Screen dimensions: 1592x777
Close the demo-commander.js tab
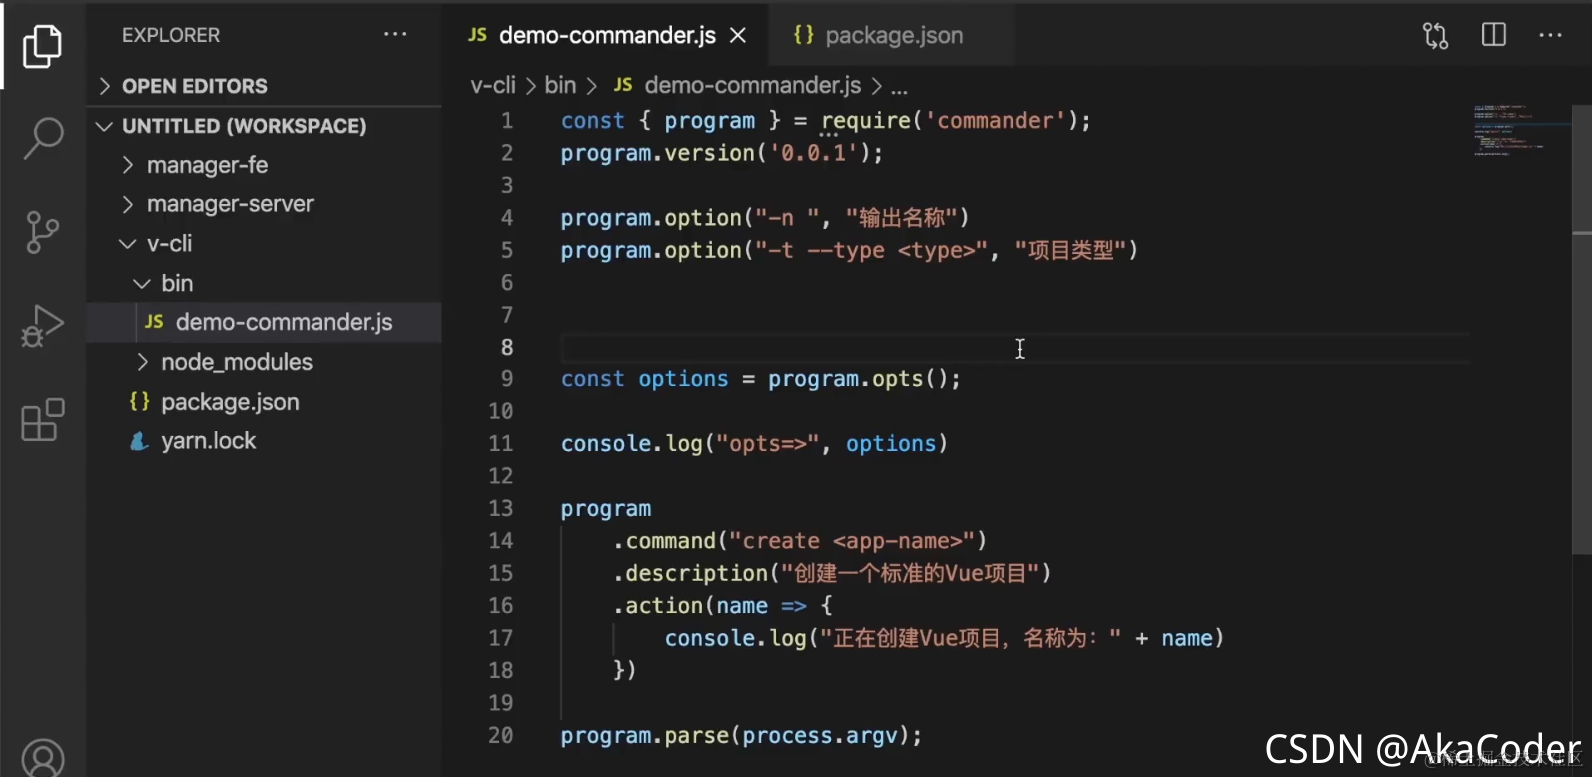pos(738,36)
